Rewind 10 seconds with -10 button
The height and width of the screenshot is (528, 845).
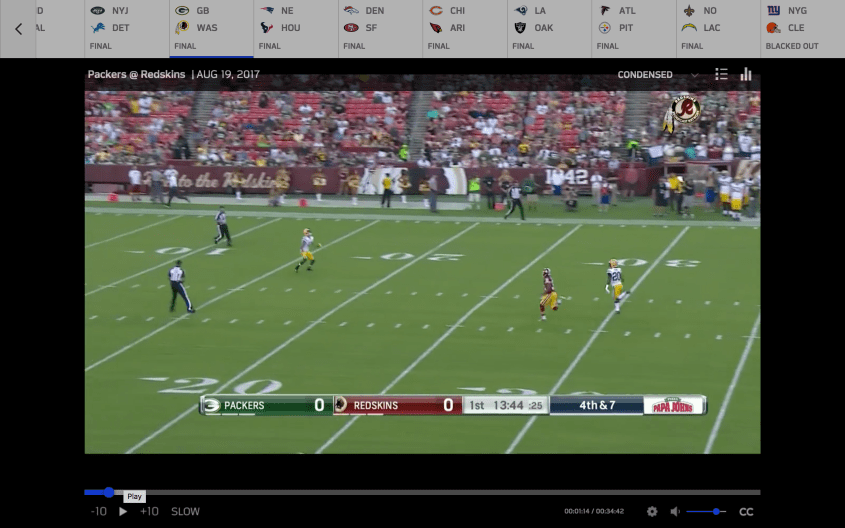(98, 511)
